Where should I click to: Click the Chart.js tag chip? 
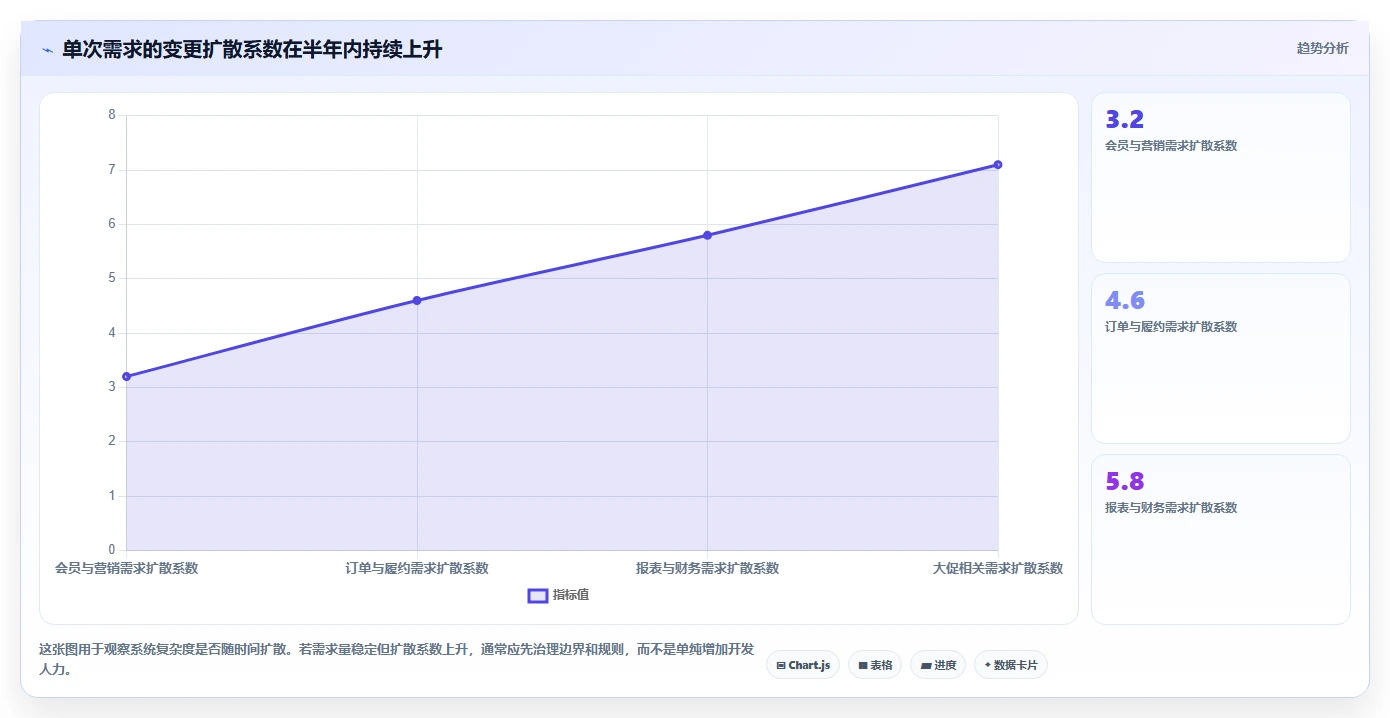tap(803, 665)
